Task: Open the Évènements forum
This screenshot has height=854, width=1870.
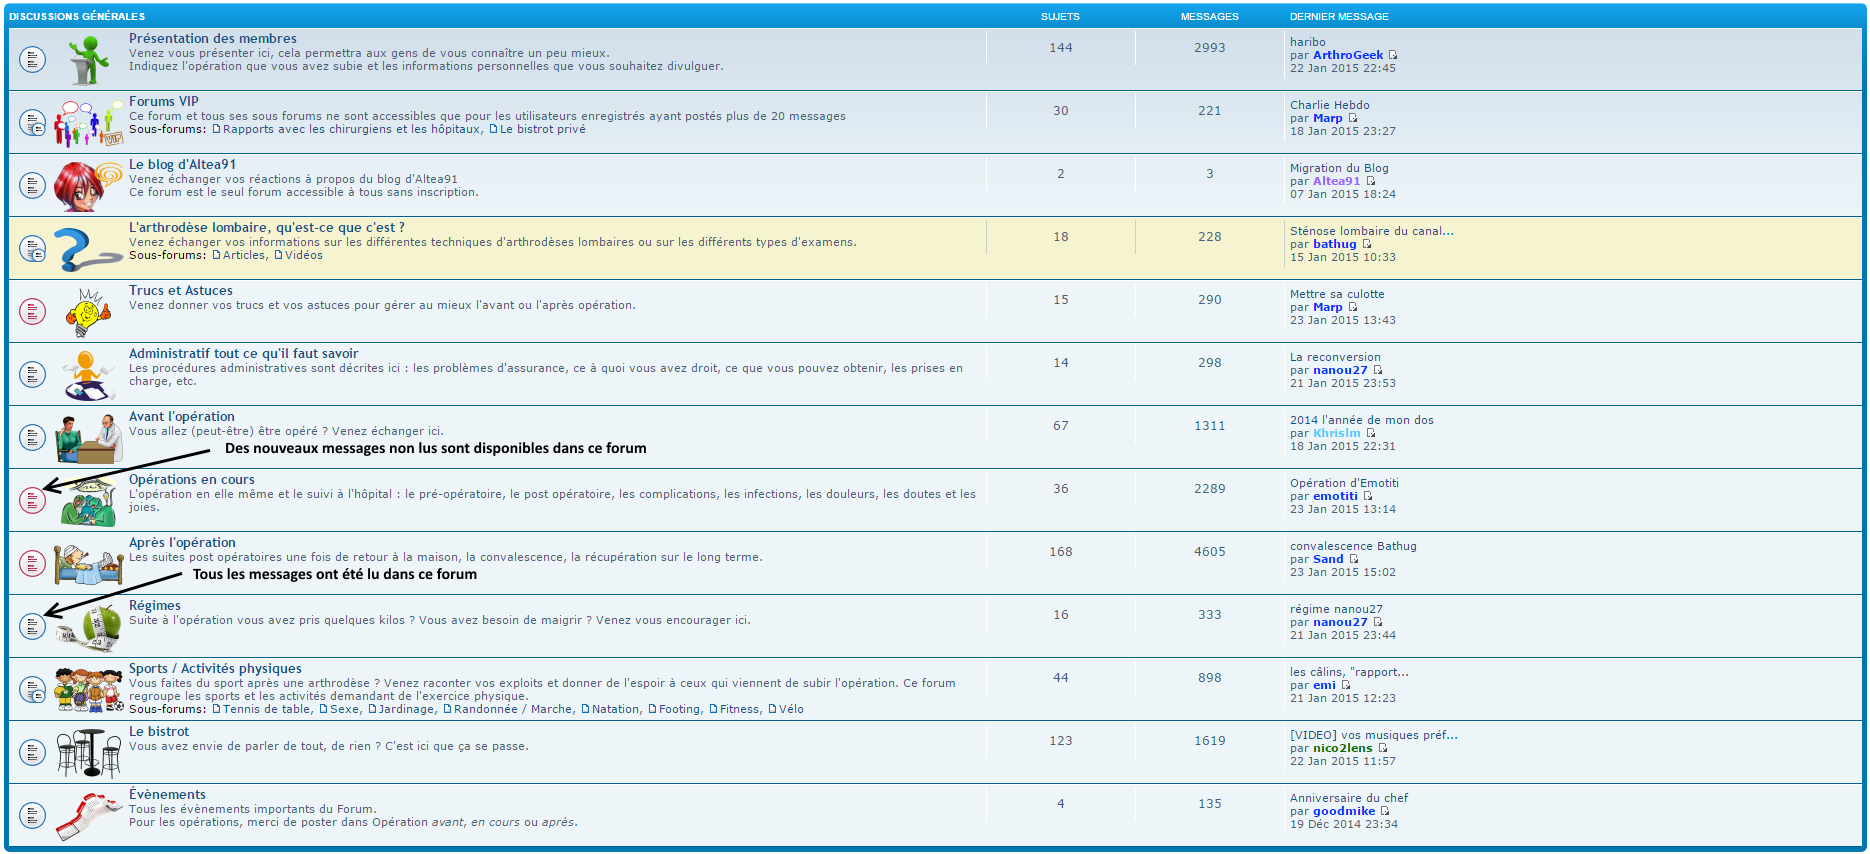Action: pyautogui.click(x=167, y=795)
